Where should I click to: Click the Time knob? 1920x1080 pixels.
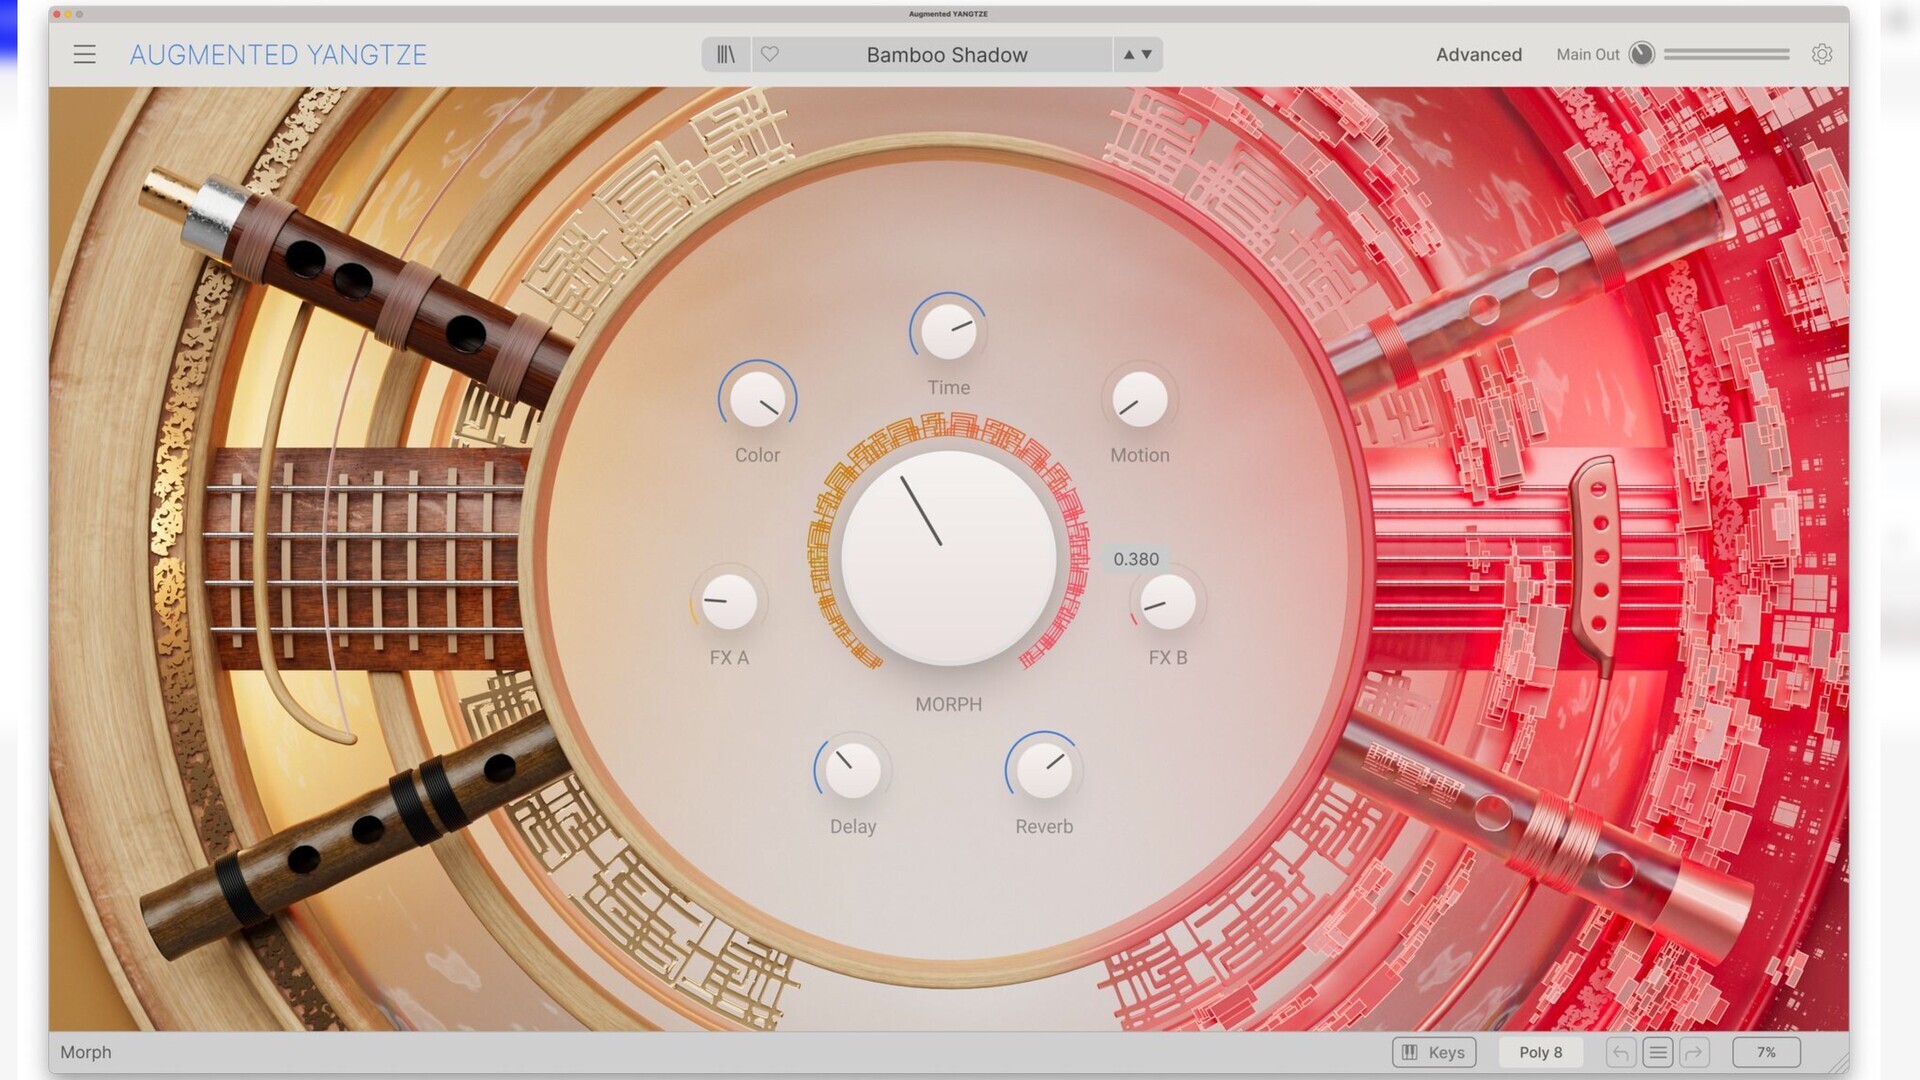click(x=948, y=332)
